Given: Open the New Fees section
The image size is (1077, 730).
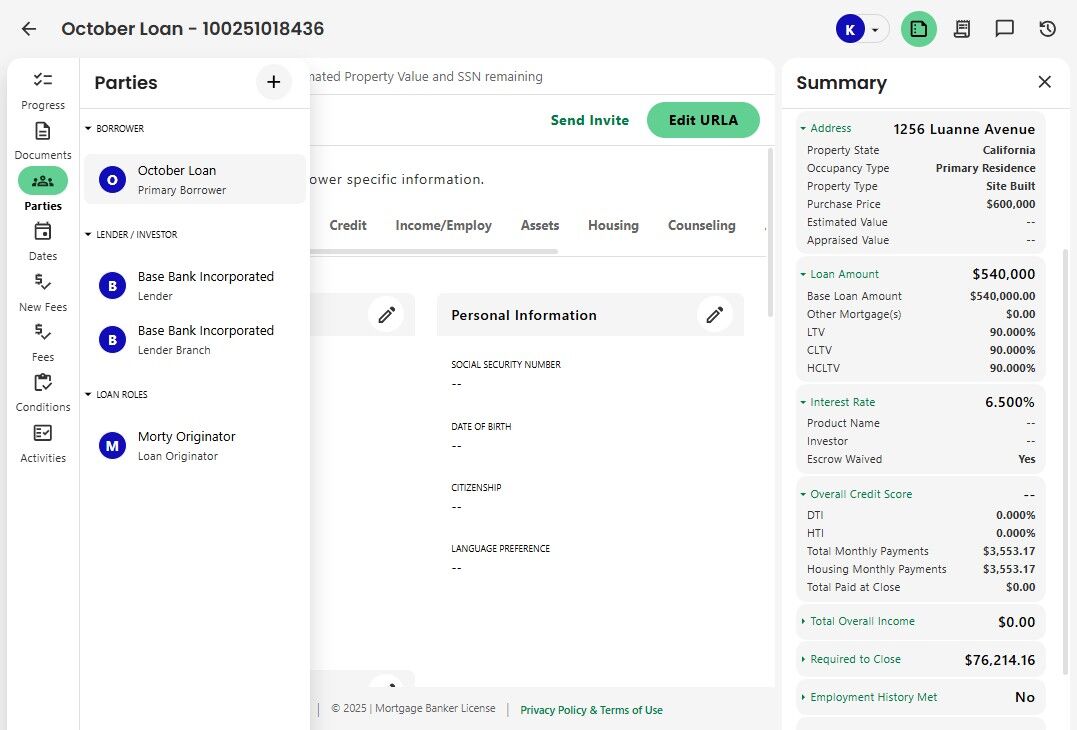Looking at the screenshot, I should pyautogui.click(x=43, y=292).
